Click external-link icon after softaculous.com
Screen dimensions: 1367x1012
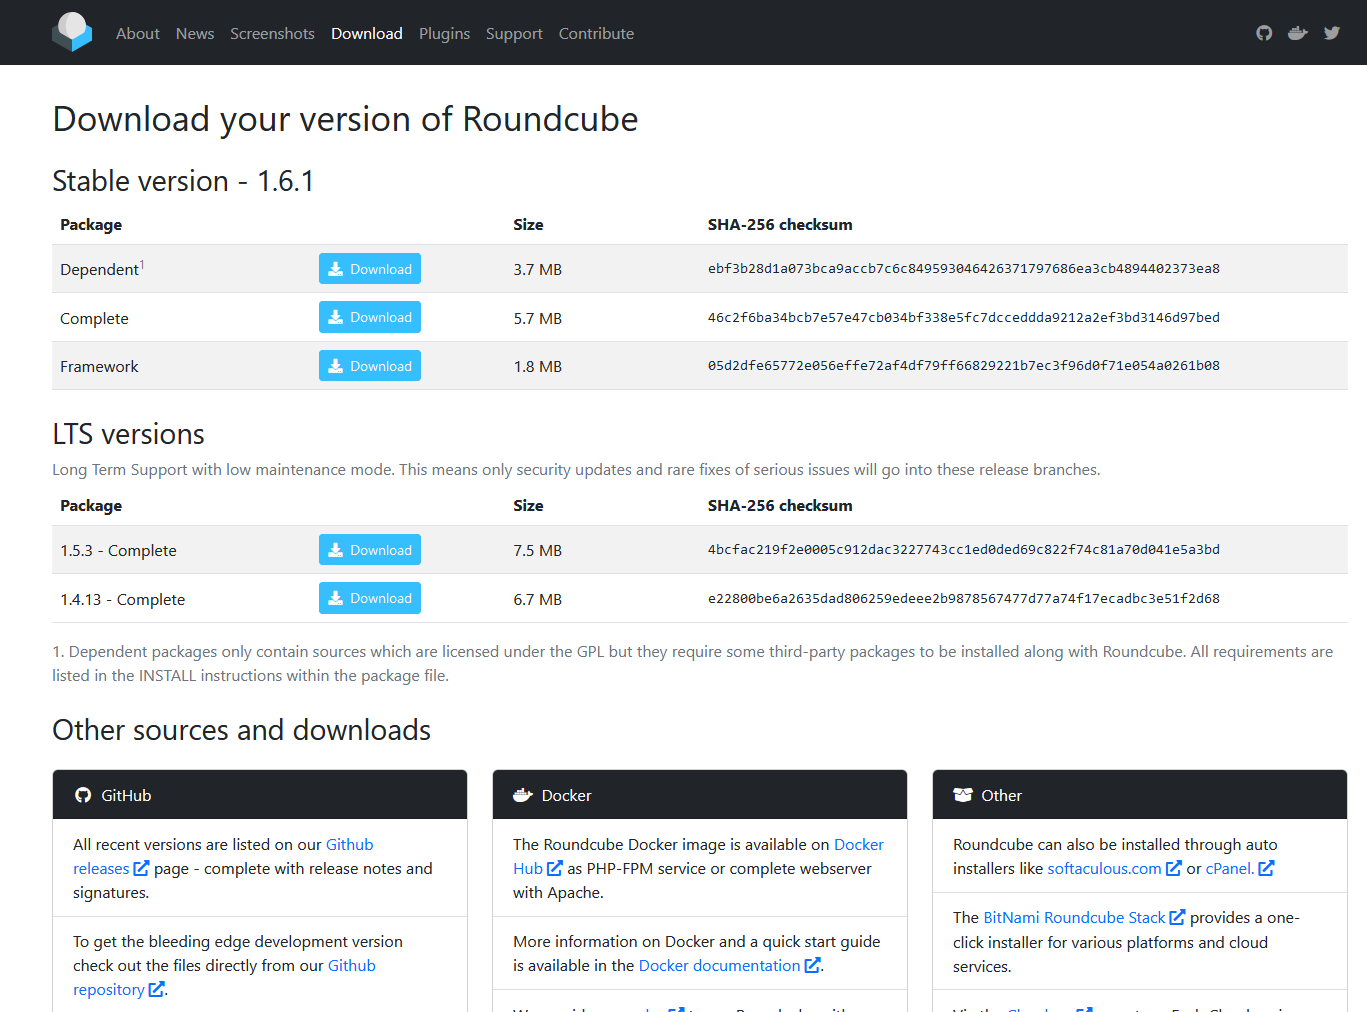pyautogui.click(x=1174, y=868)
